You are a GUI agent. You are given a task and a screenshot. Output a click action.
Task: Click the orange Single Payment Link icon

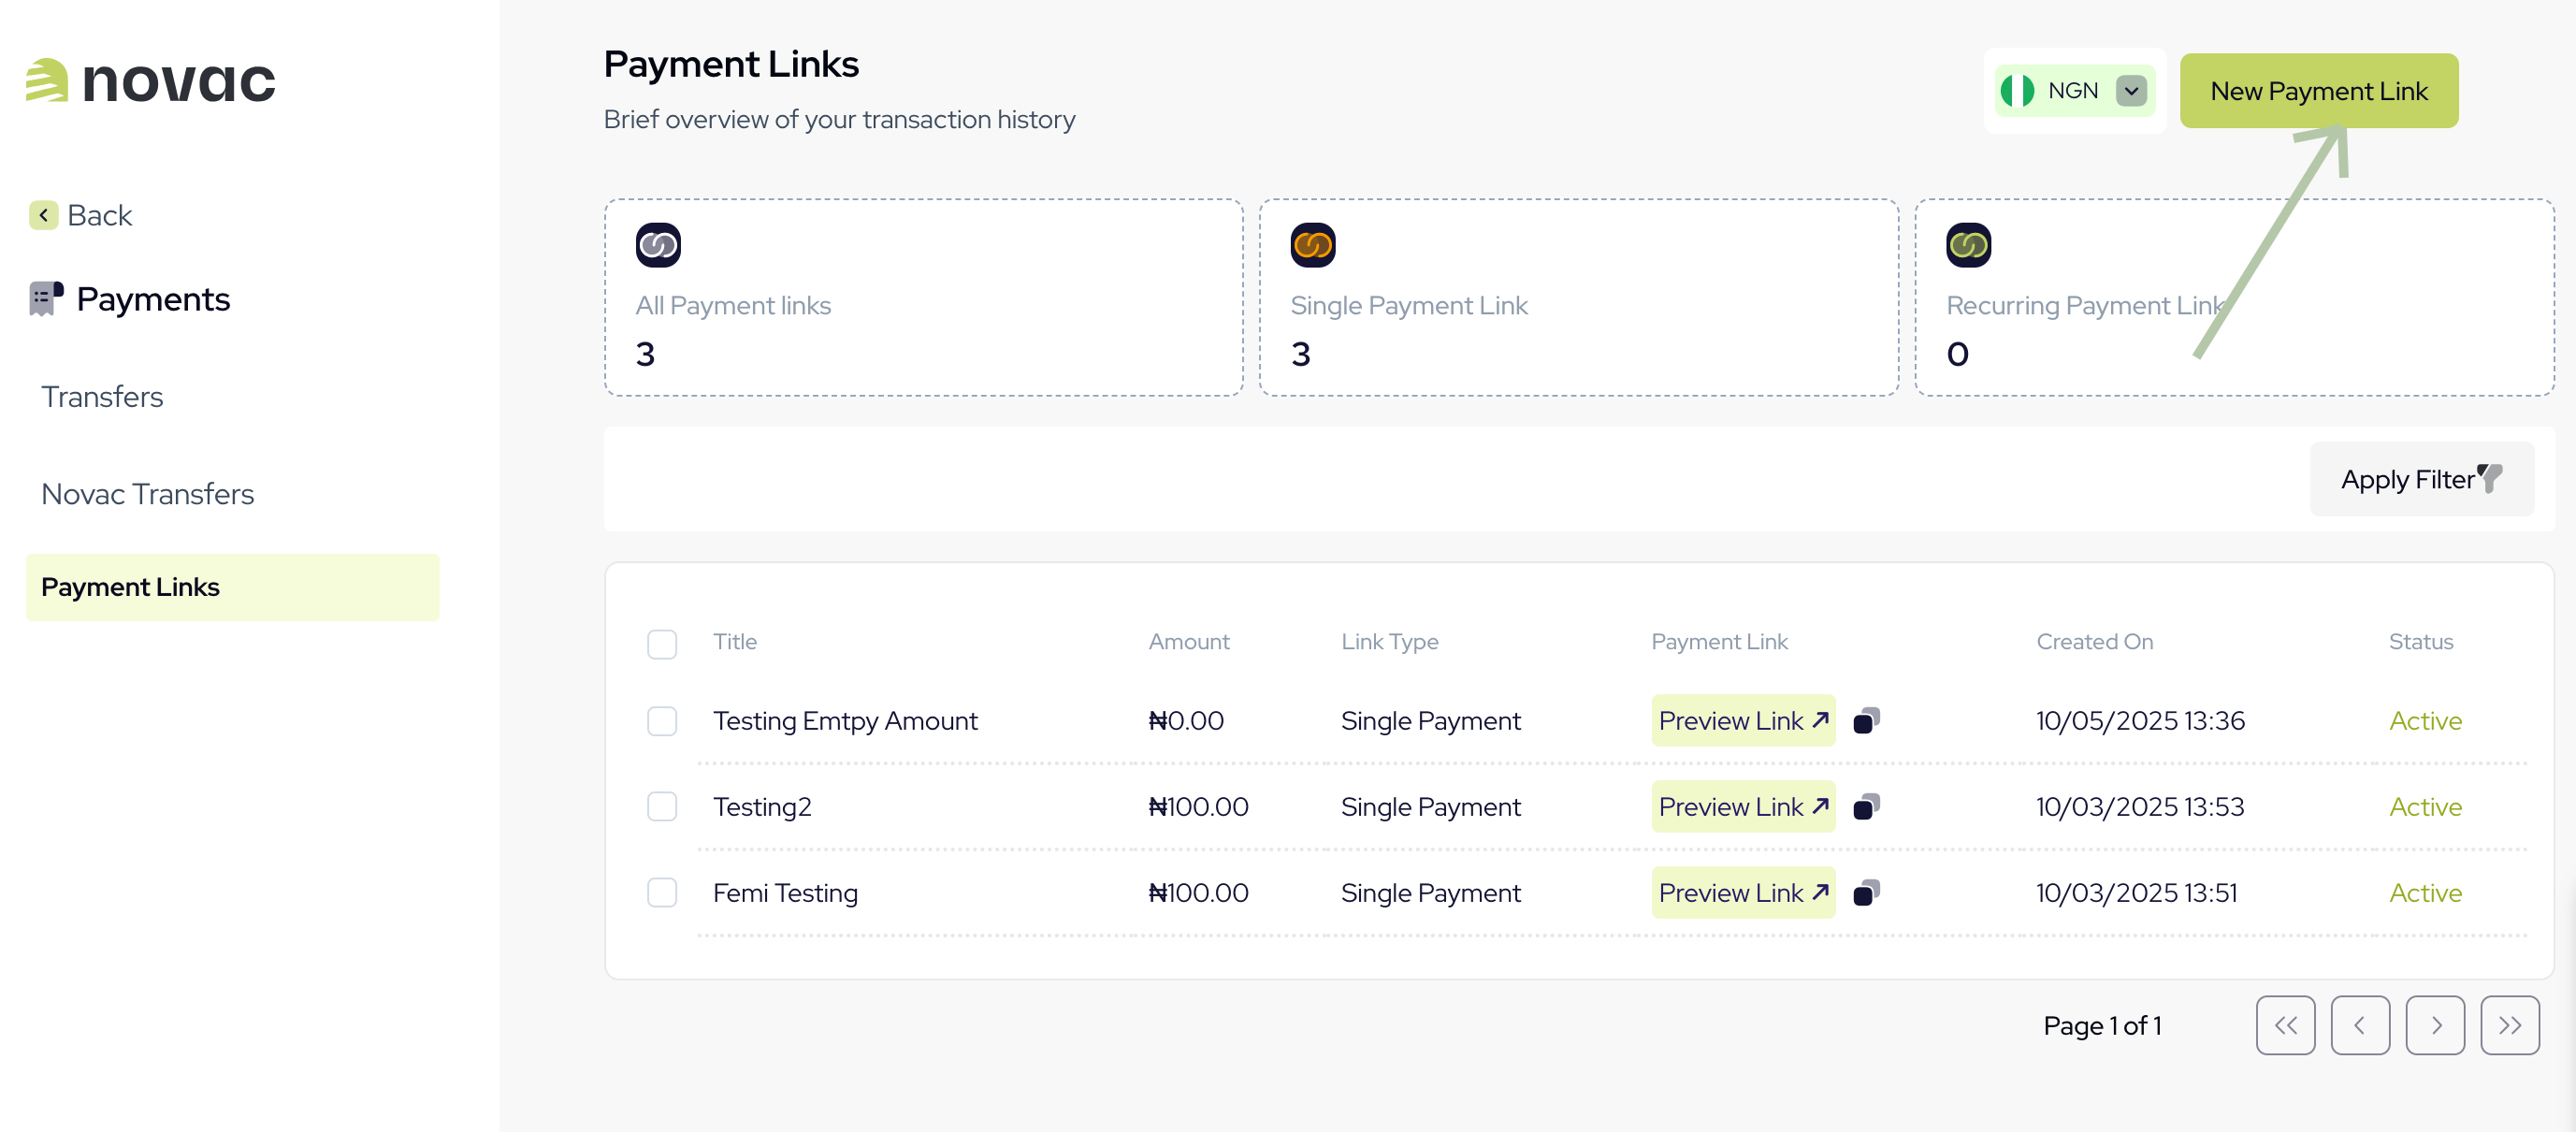point(1313,244)
